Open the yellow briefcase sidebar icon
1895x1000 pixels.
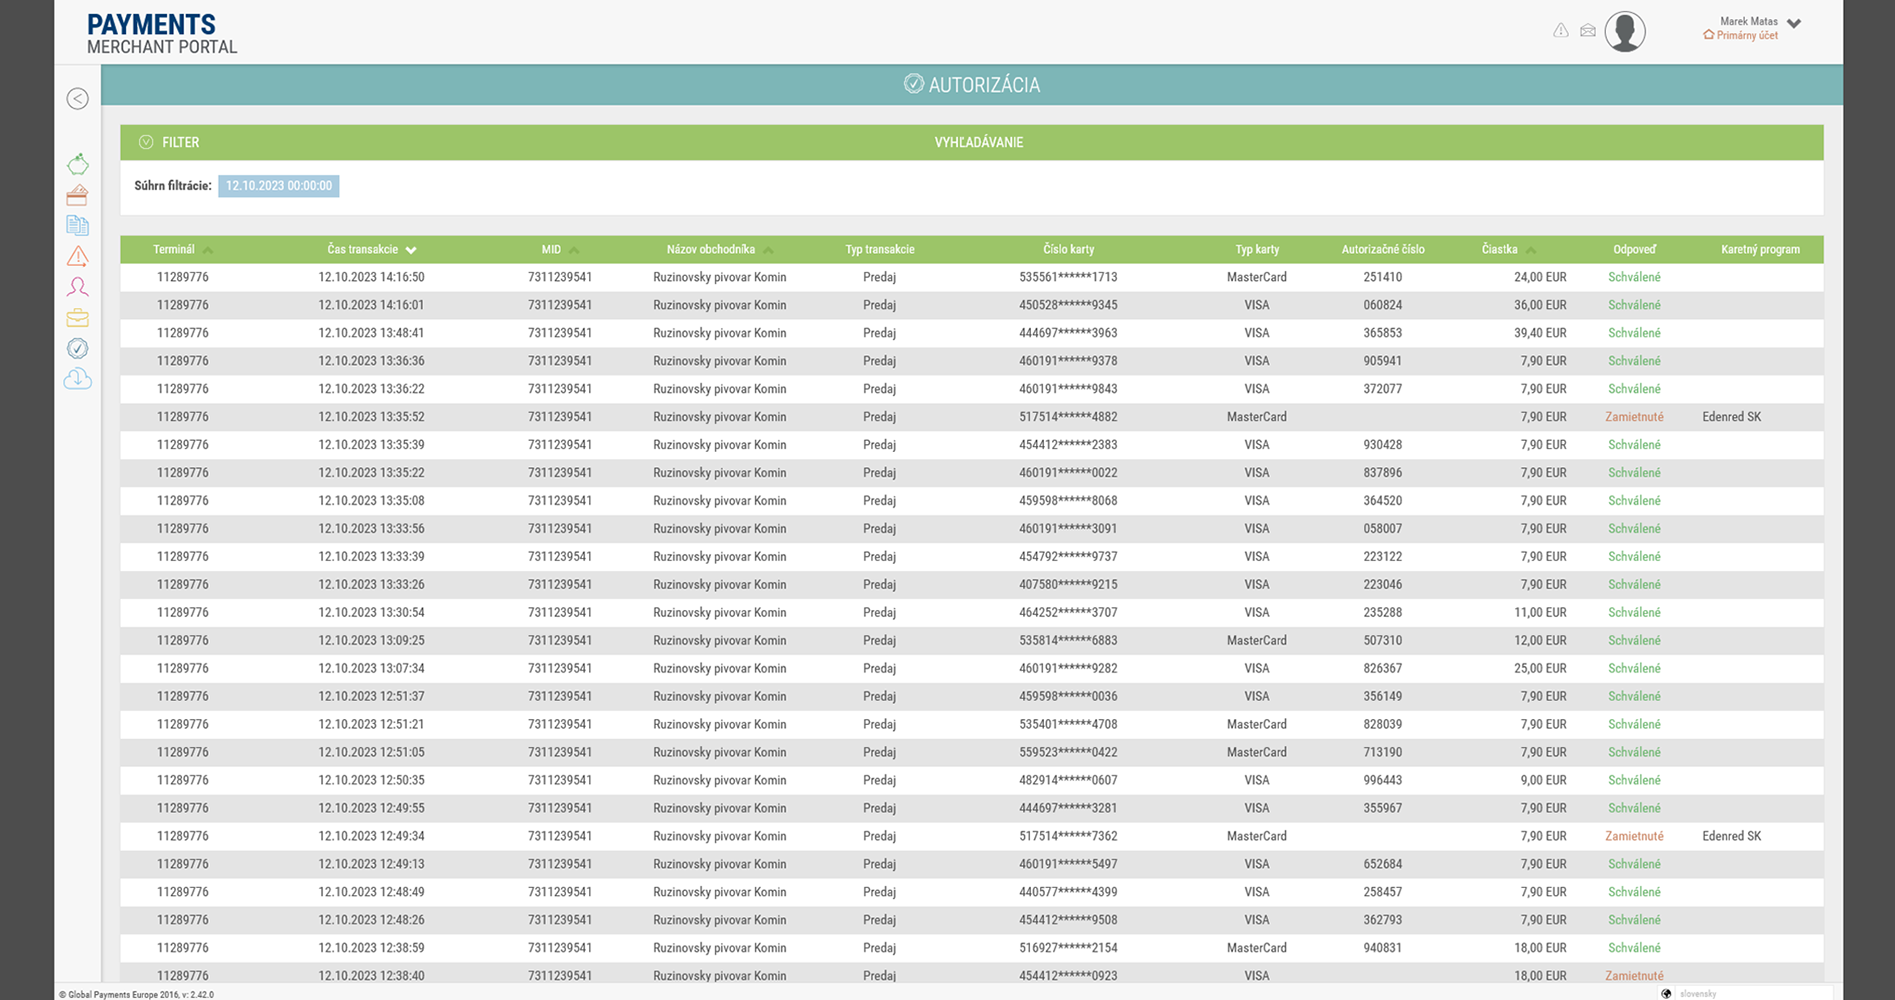point(78,318)
